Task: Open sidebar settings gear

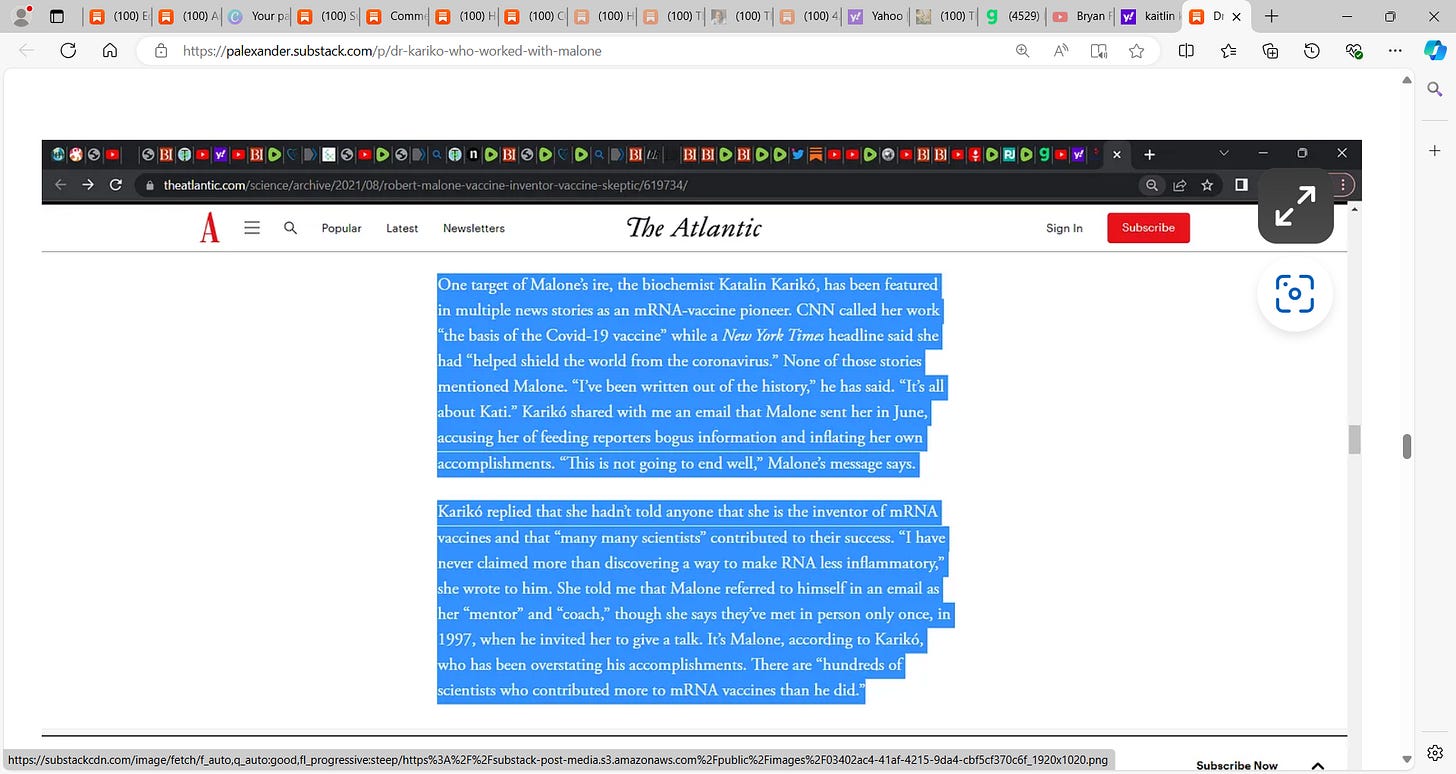Action: coord(1435,752)
